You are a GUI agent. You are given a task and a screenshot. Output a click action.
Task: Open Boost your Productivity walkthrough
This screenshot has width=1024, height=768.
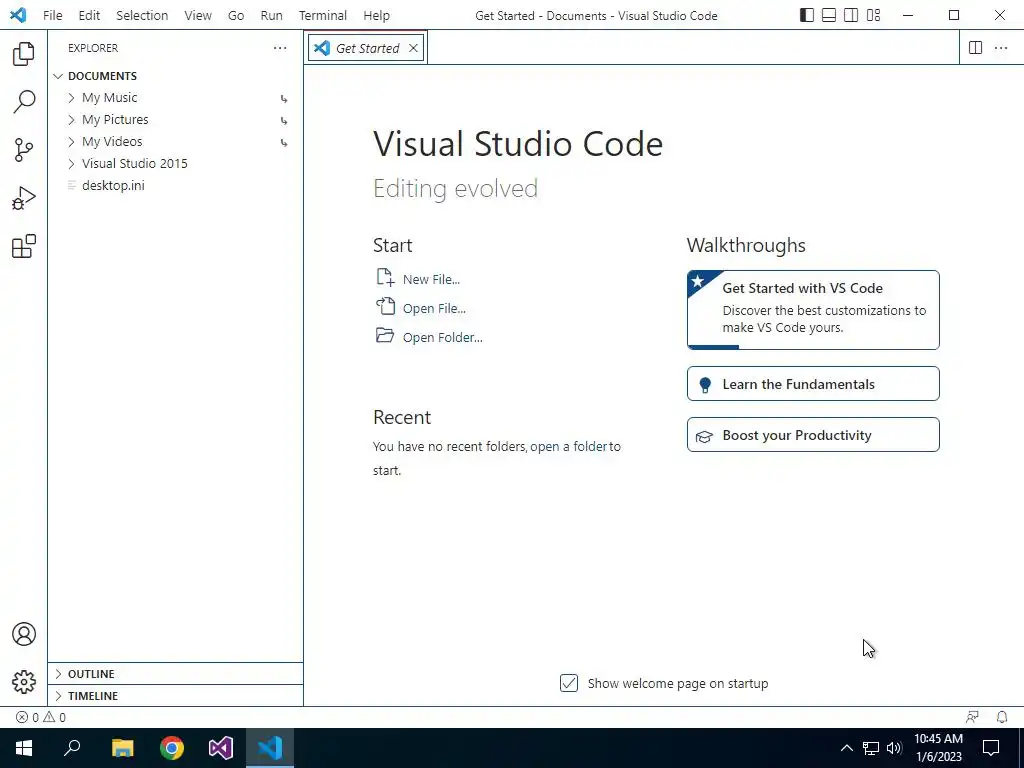click(x=813, y=435)
